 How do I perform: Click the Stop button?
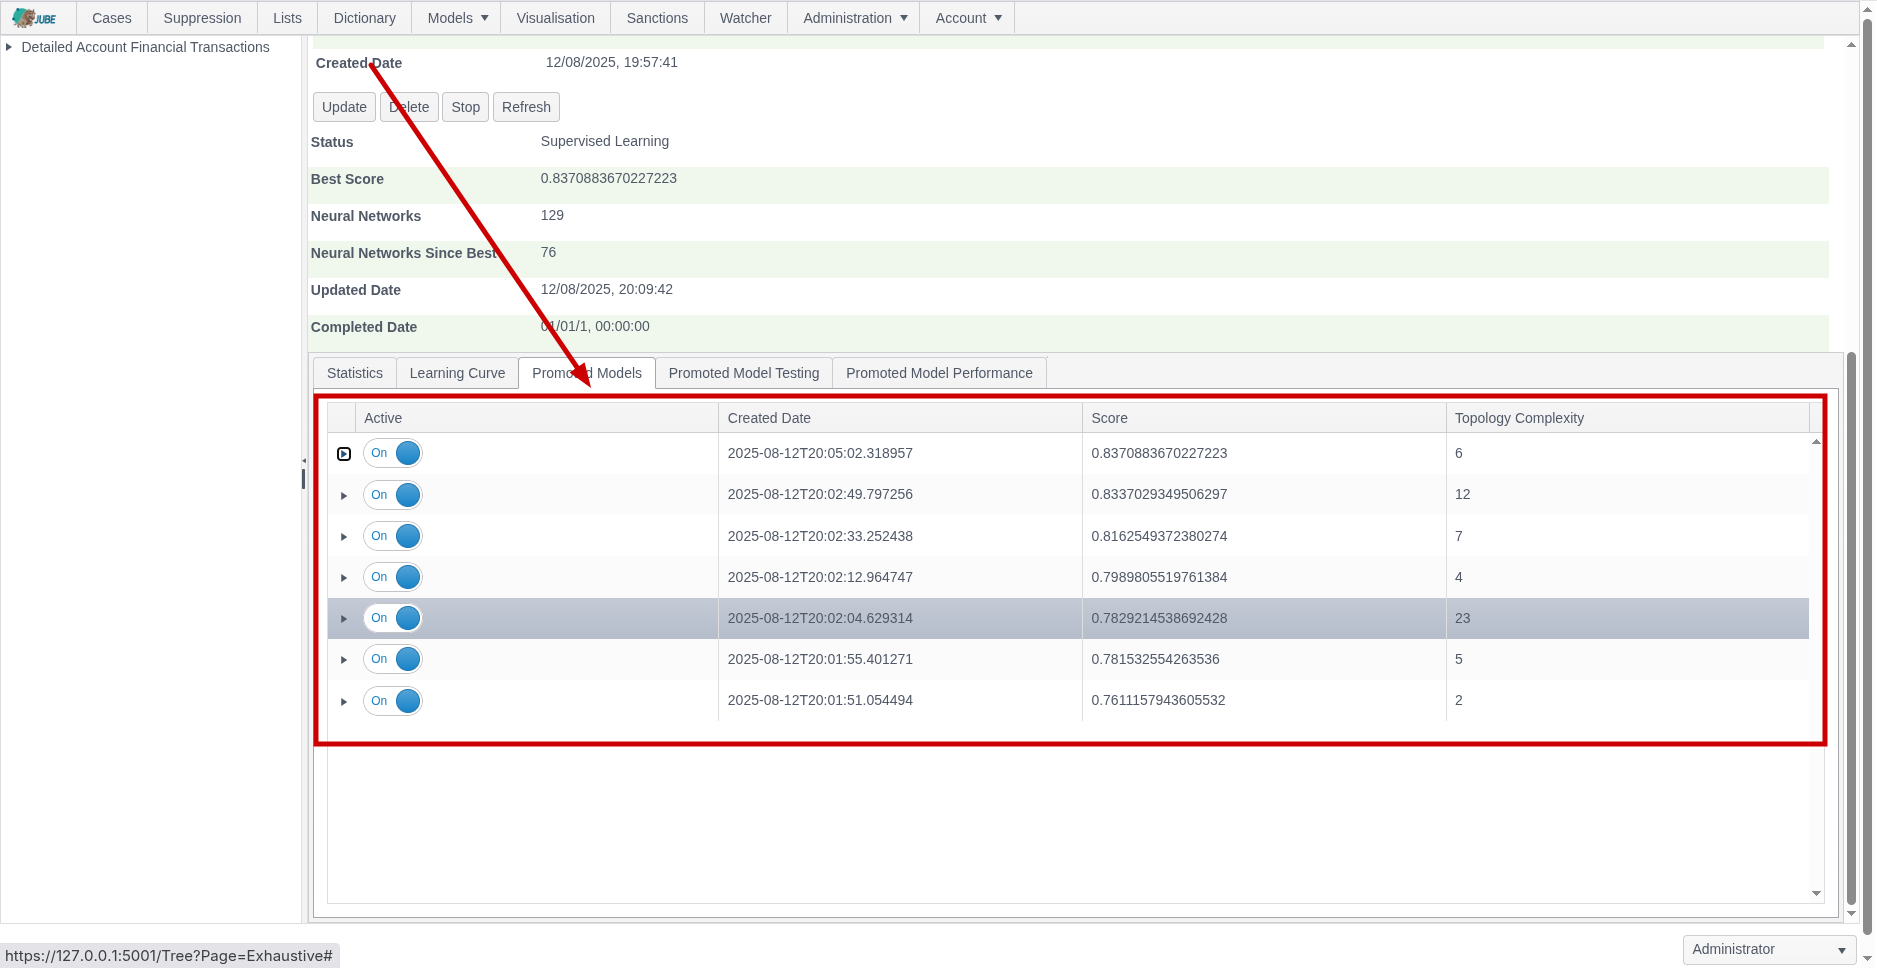point(465,107)
